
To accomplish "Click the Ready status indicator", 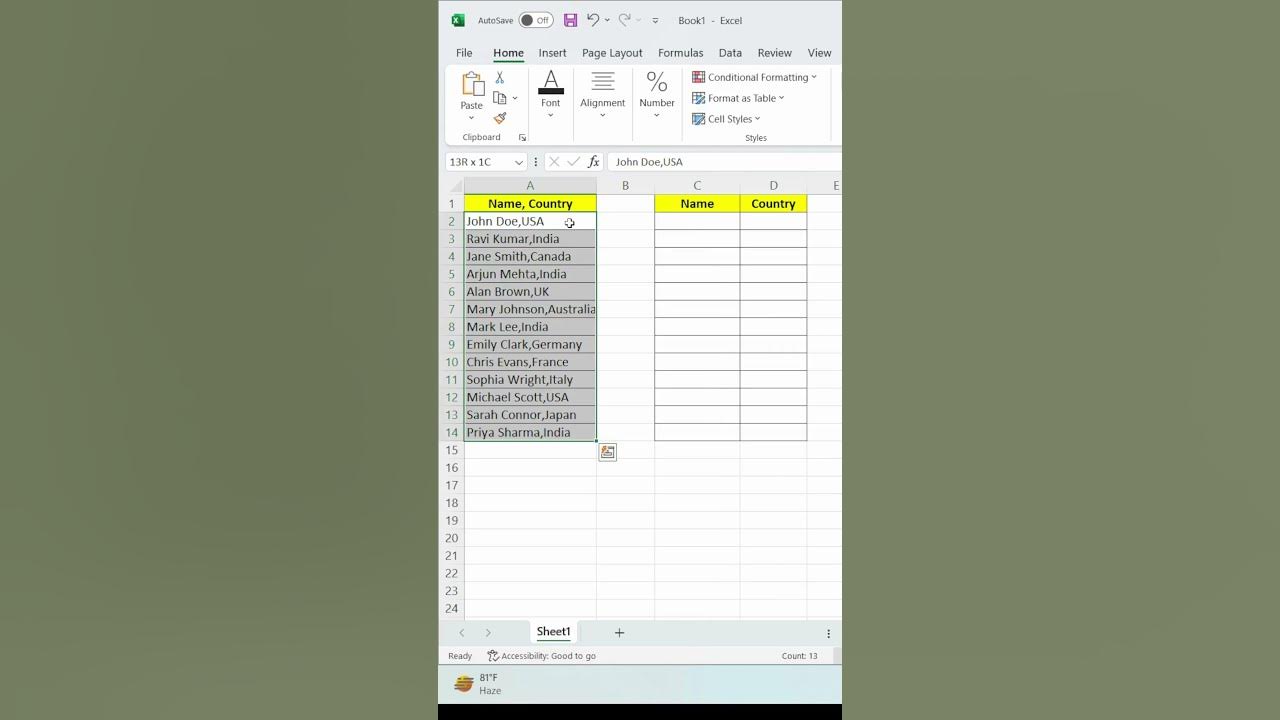I will [460, 656].
